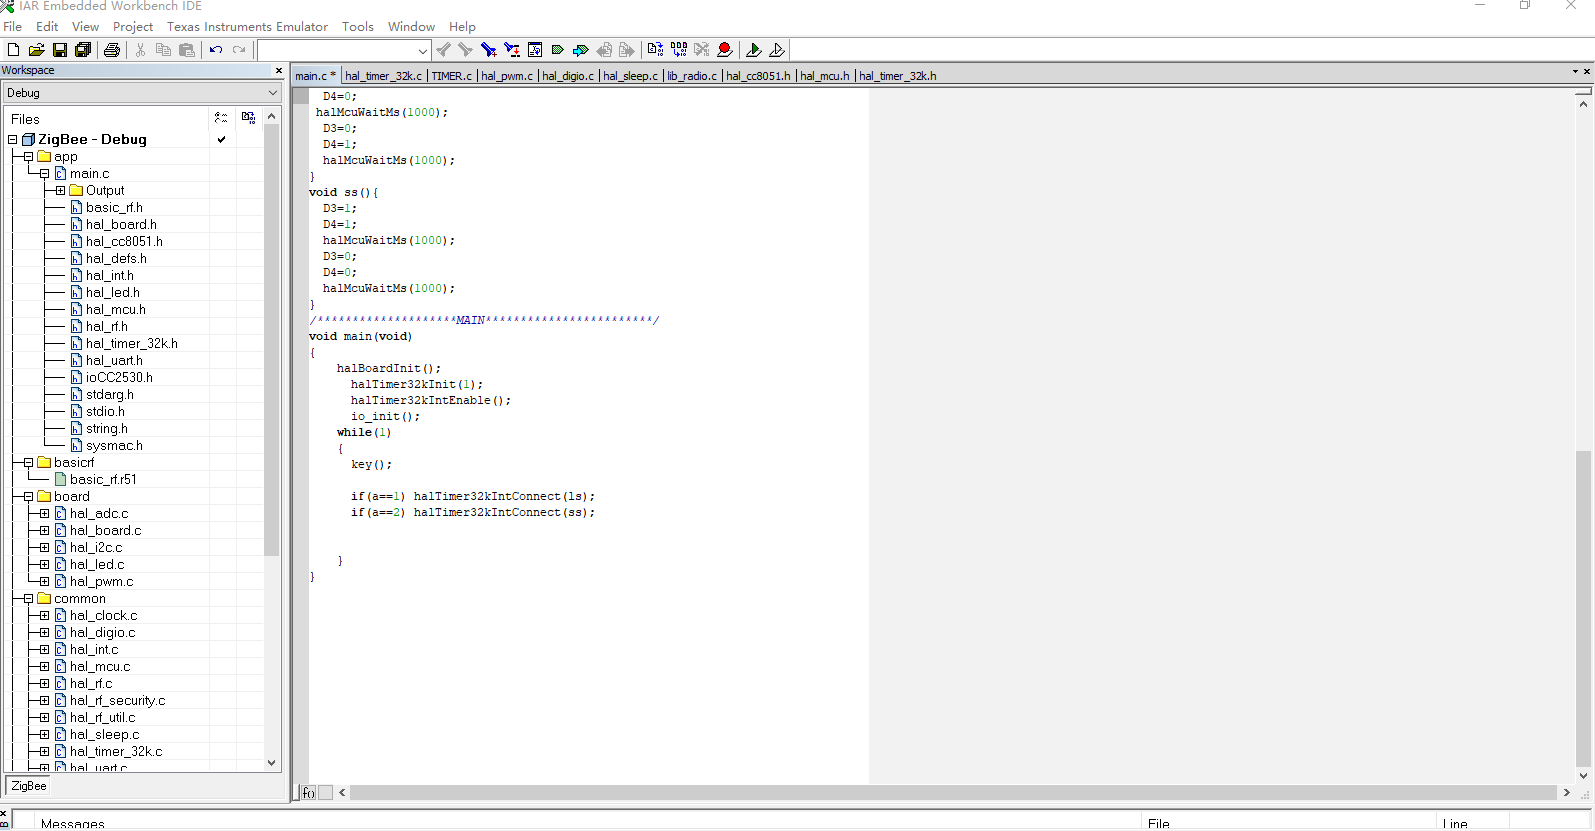Open the quick search dropdown in toolbar
The width and height of the screenshot is (1595, 831).
pos(422,50)
